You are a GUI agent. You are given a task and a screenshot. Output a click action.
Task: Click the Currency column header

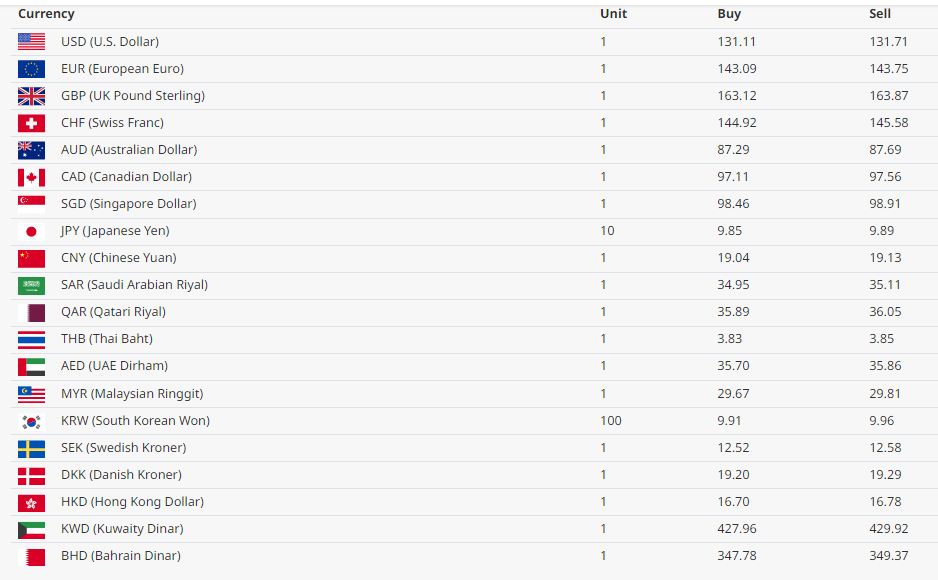[x=46, y=14]
